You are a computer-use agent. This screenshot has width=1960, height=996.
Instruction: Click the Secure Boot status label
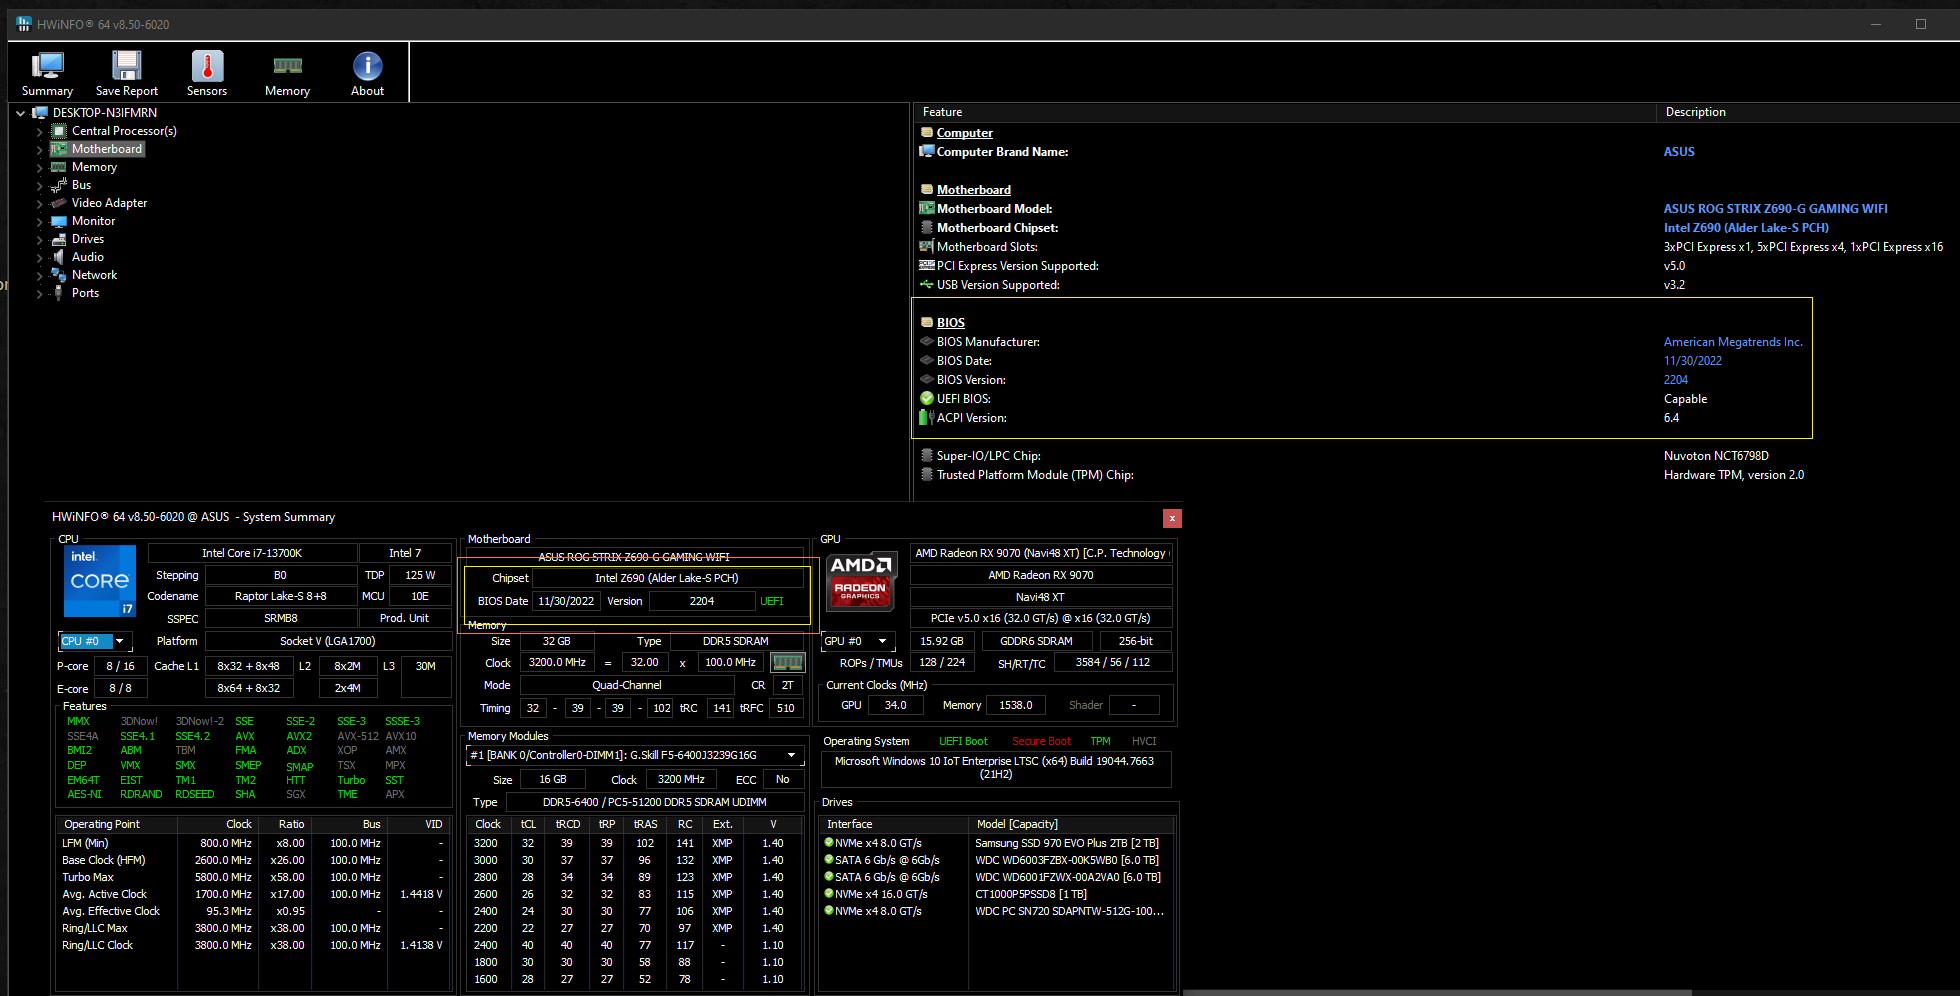coord(1041,741)
